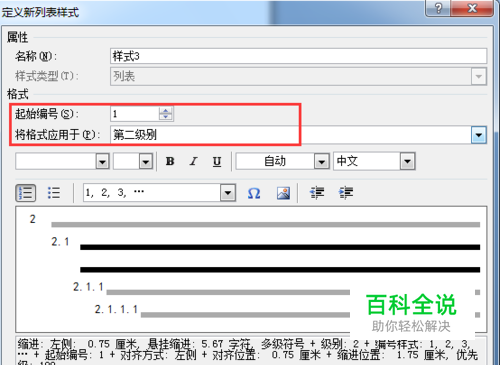Screen dimensions: 500x365
Task: Click the 2.1.1.1 level in the preview
Action: point(116,309)
